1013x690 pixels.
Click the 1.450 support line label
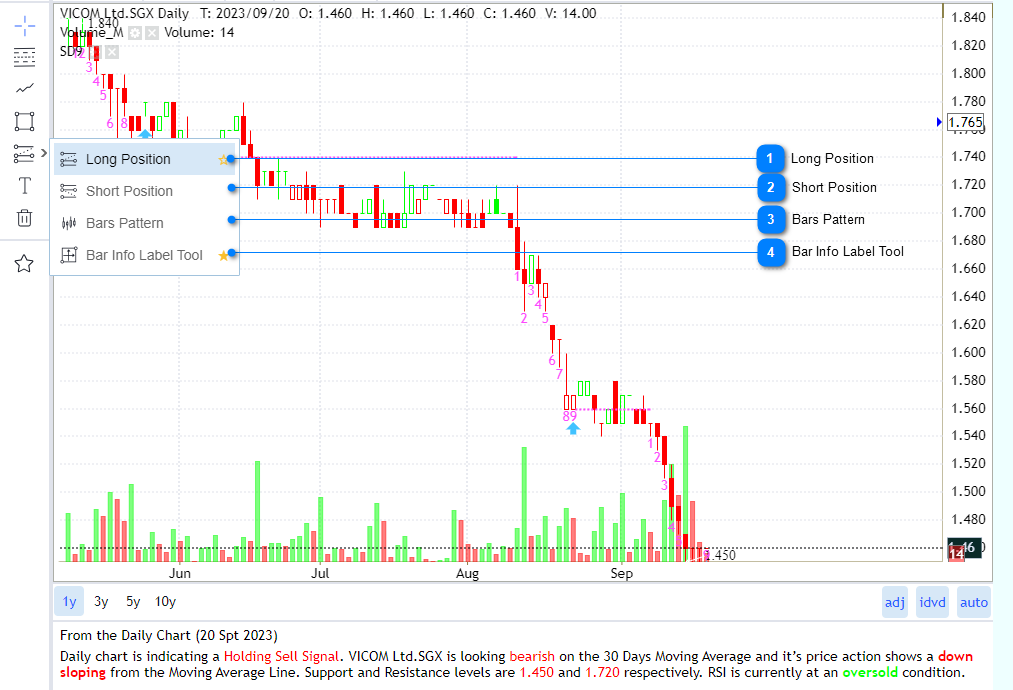pos(720,555)
